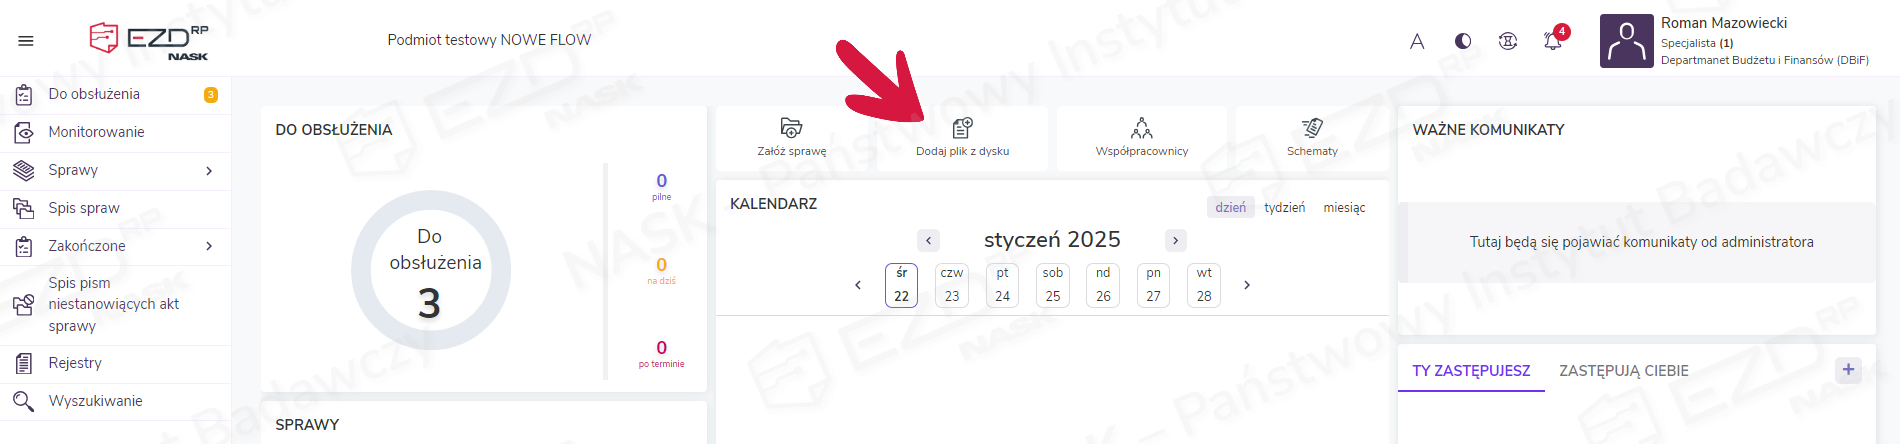Expand the Zakończone submenu
Viewport: 1900px width, 444px height.
point(209,246)
